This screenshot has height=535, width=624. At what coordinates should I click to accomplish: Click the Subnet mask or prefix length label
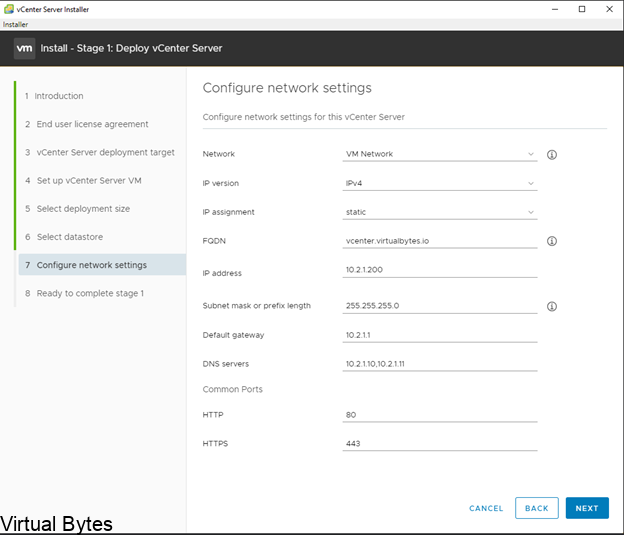pyautogui.click(x=257, y=306)
